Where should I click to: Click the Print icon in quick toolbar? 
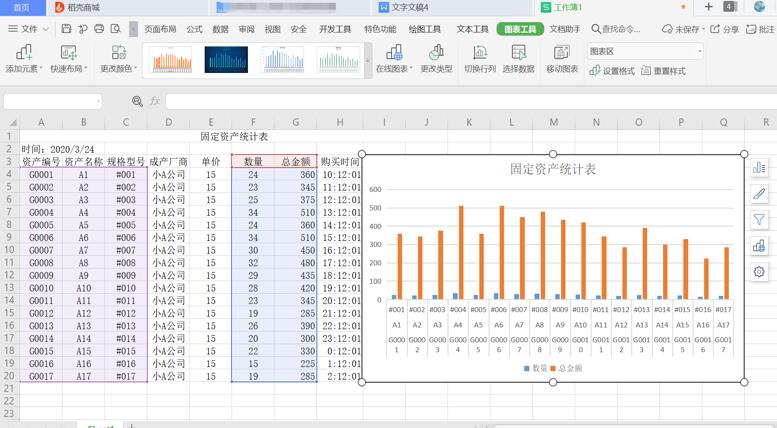[99, 29]
